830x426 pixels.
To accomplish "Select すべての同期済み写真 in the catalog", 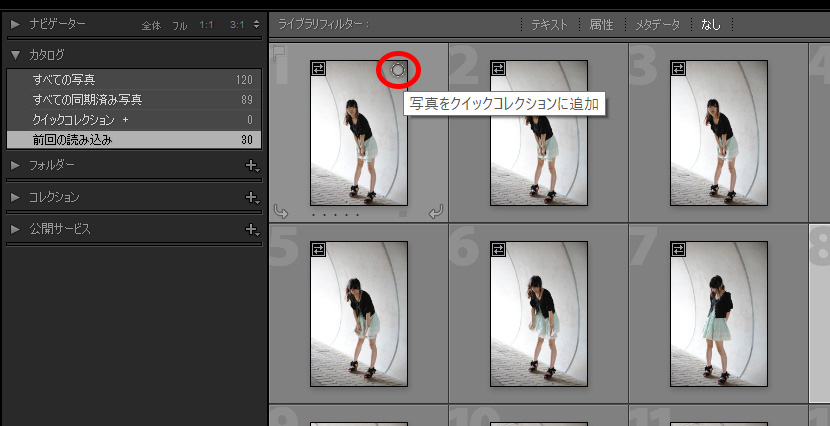I will pyautogui.click(x=134, y=99).
